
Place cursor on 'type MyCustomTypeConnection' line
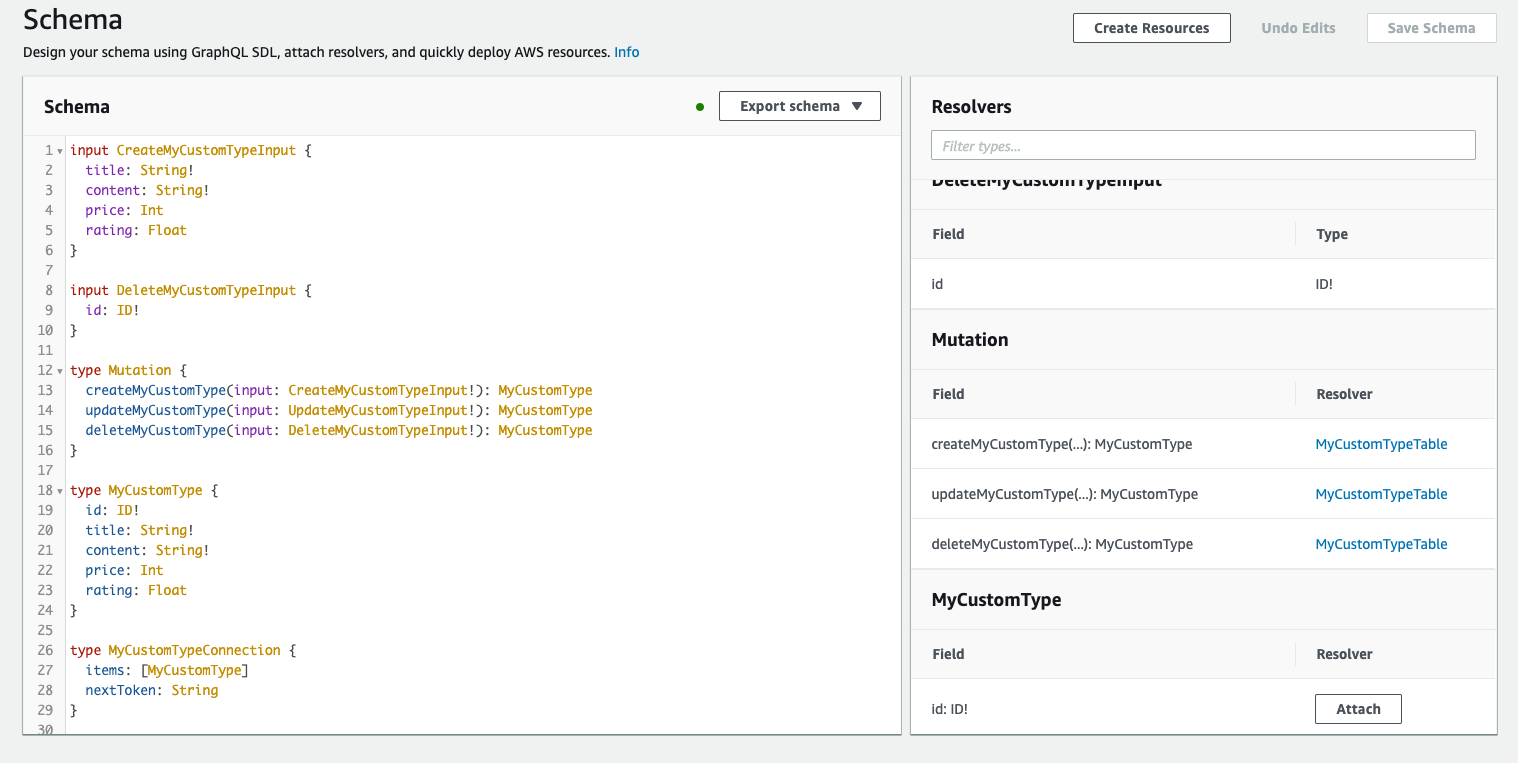pyautogui.click(x=183, y=650)
